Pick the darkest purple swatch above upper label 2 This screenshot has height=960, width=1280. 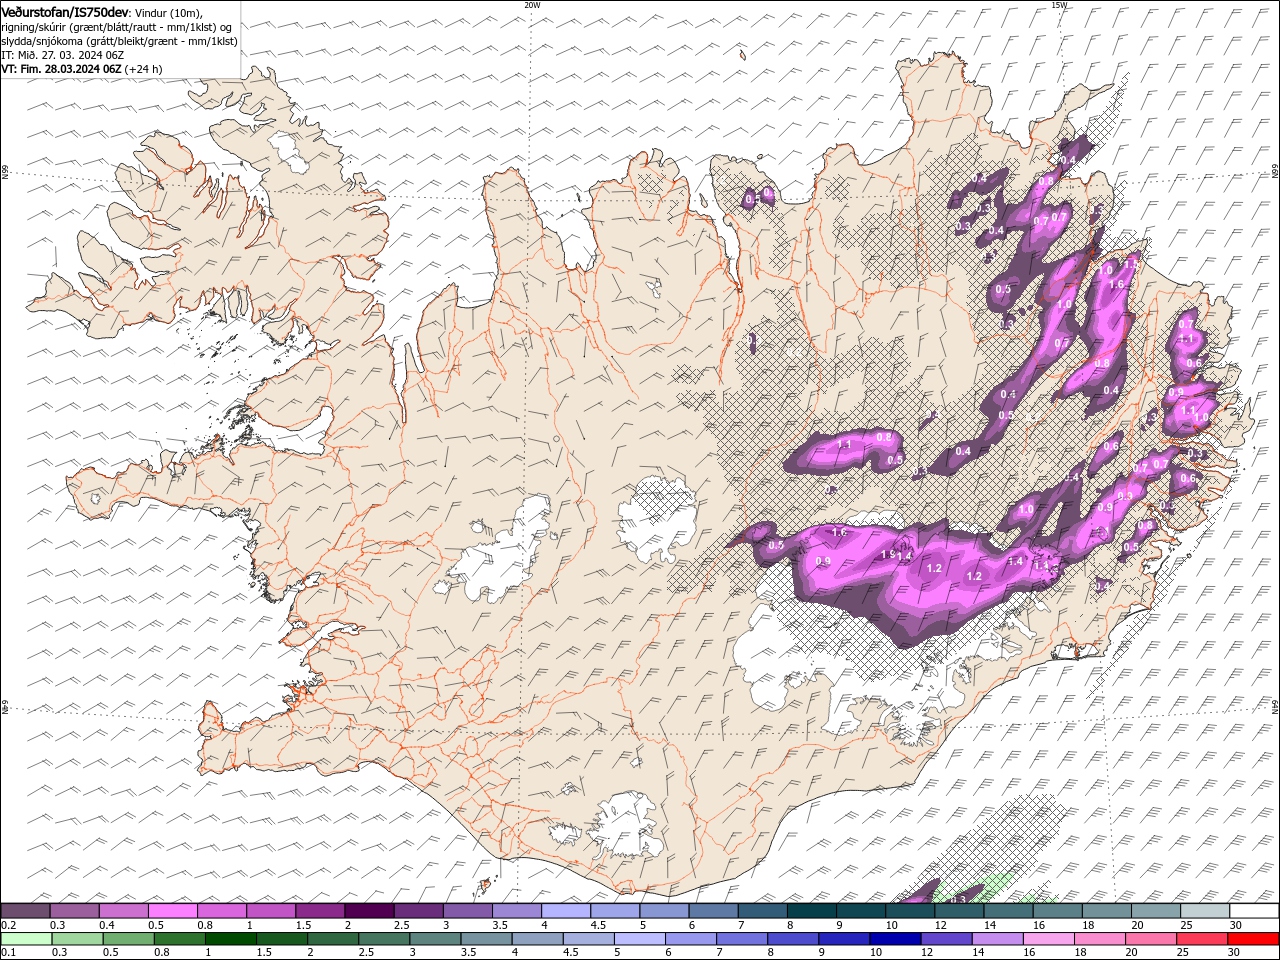point(369,911)
